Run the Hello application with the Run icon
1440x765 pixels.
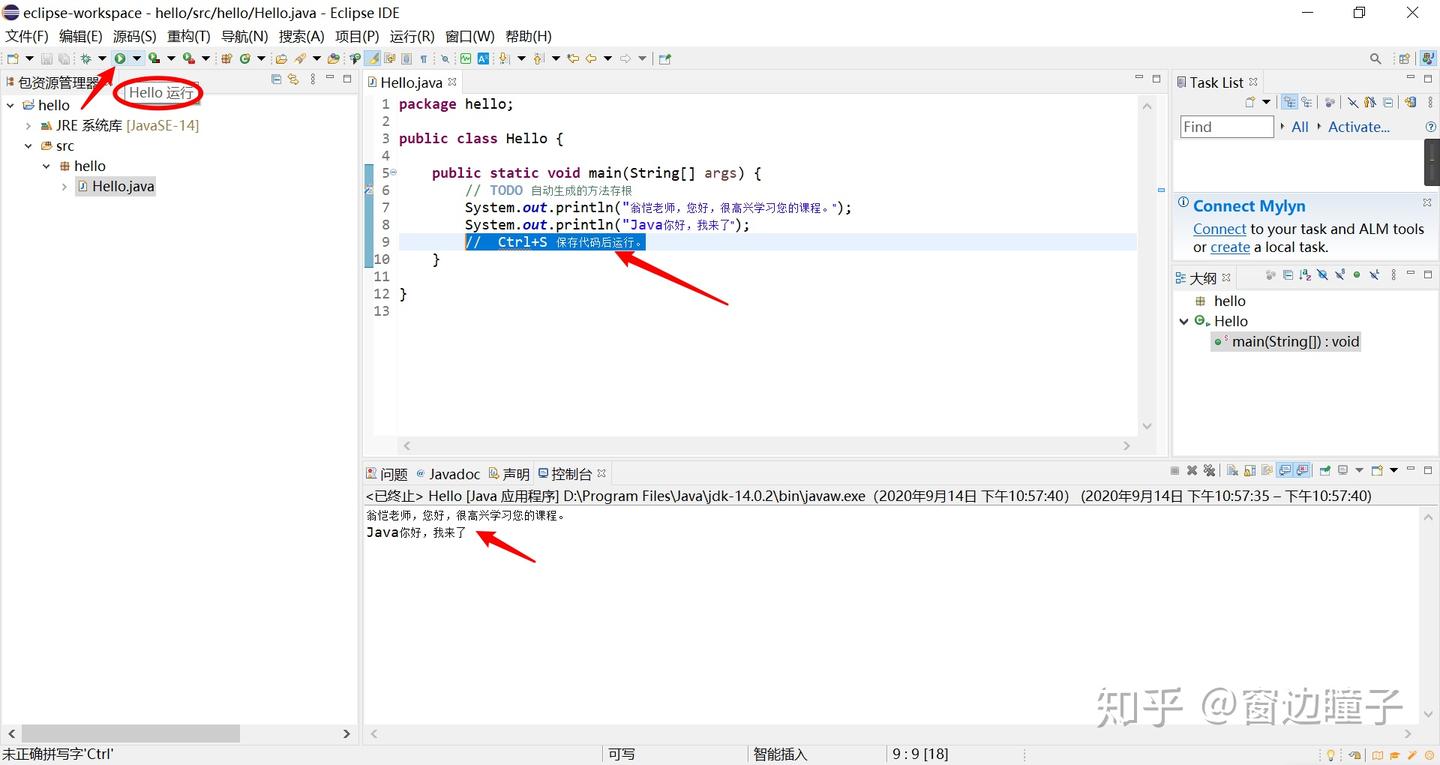(x=119, y=58)
